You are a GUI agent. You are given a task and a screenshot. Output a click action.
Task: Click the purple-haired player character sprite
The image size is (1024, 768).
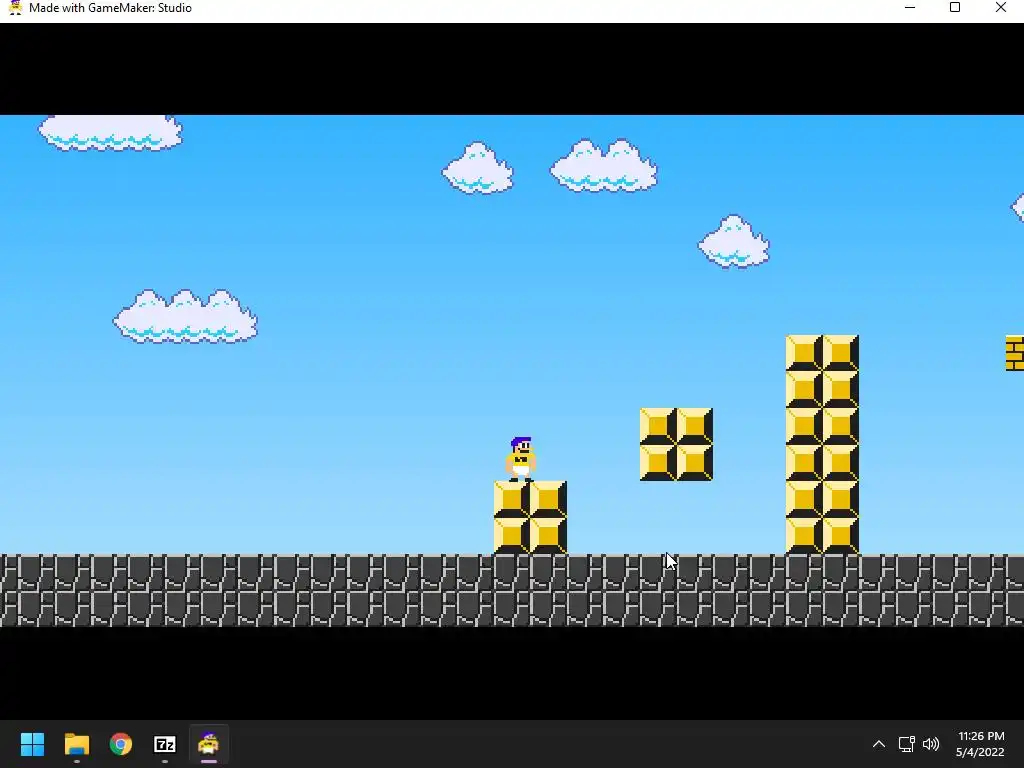tap(520, 459)
